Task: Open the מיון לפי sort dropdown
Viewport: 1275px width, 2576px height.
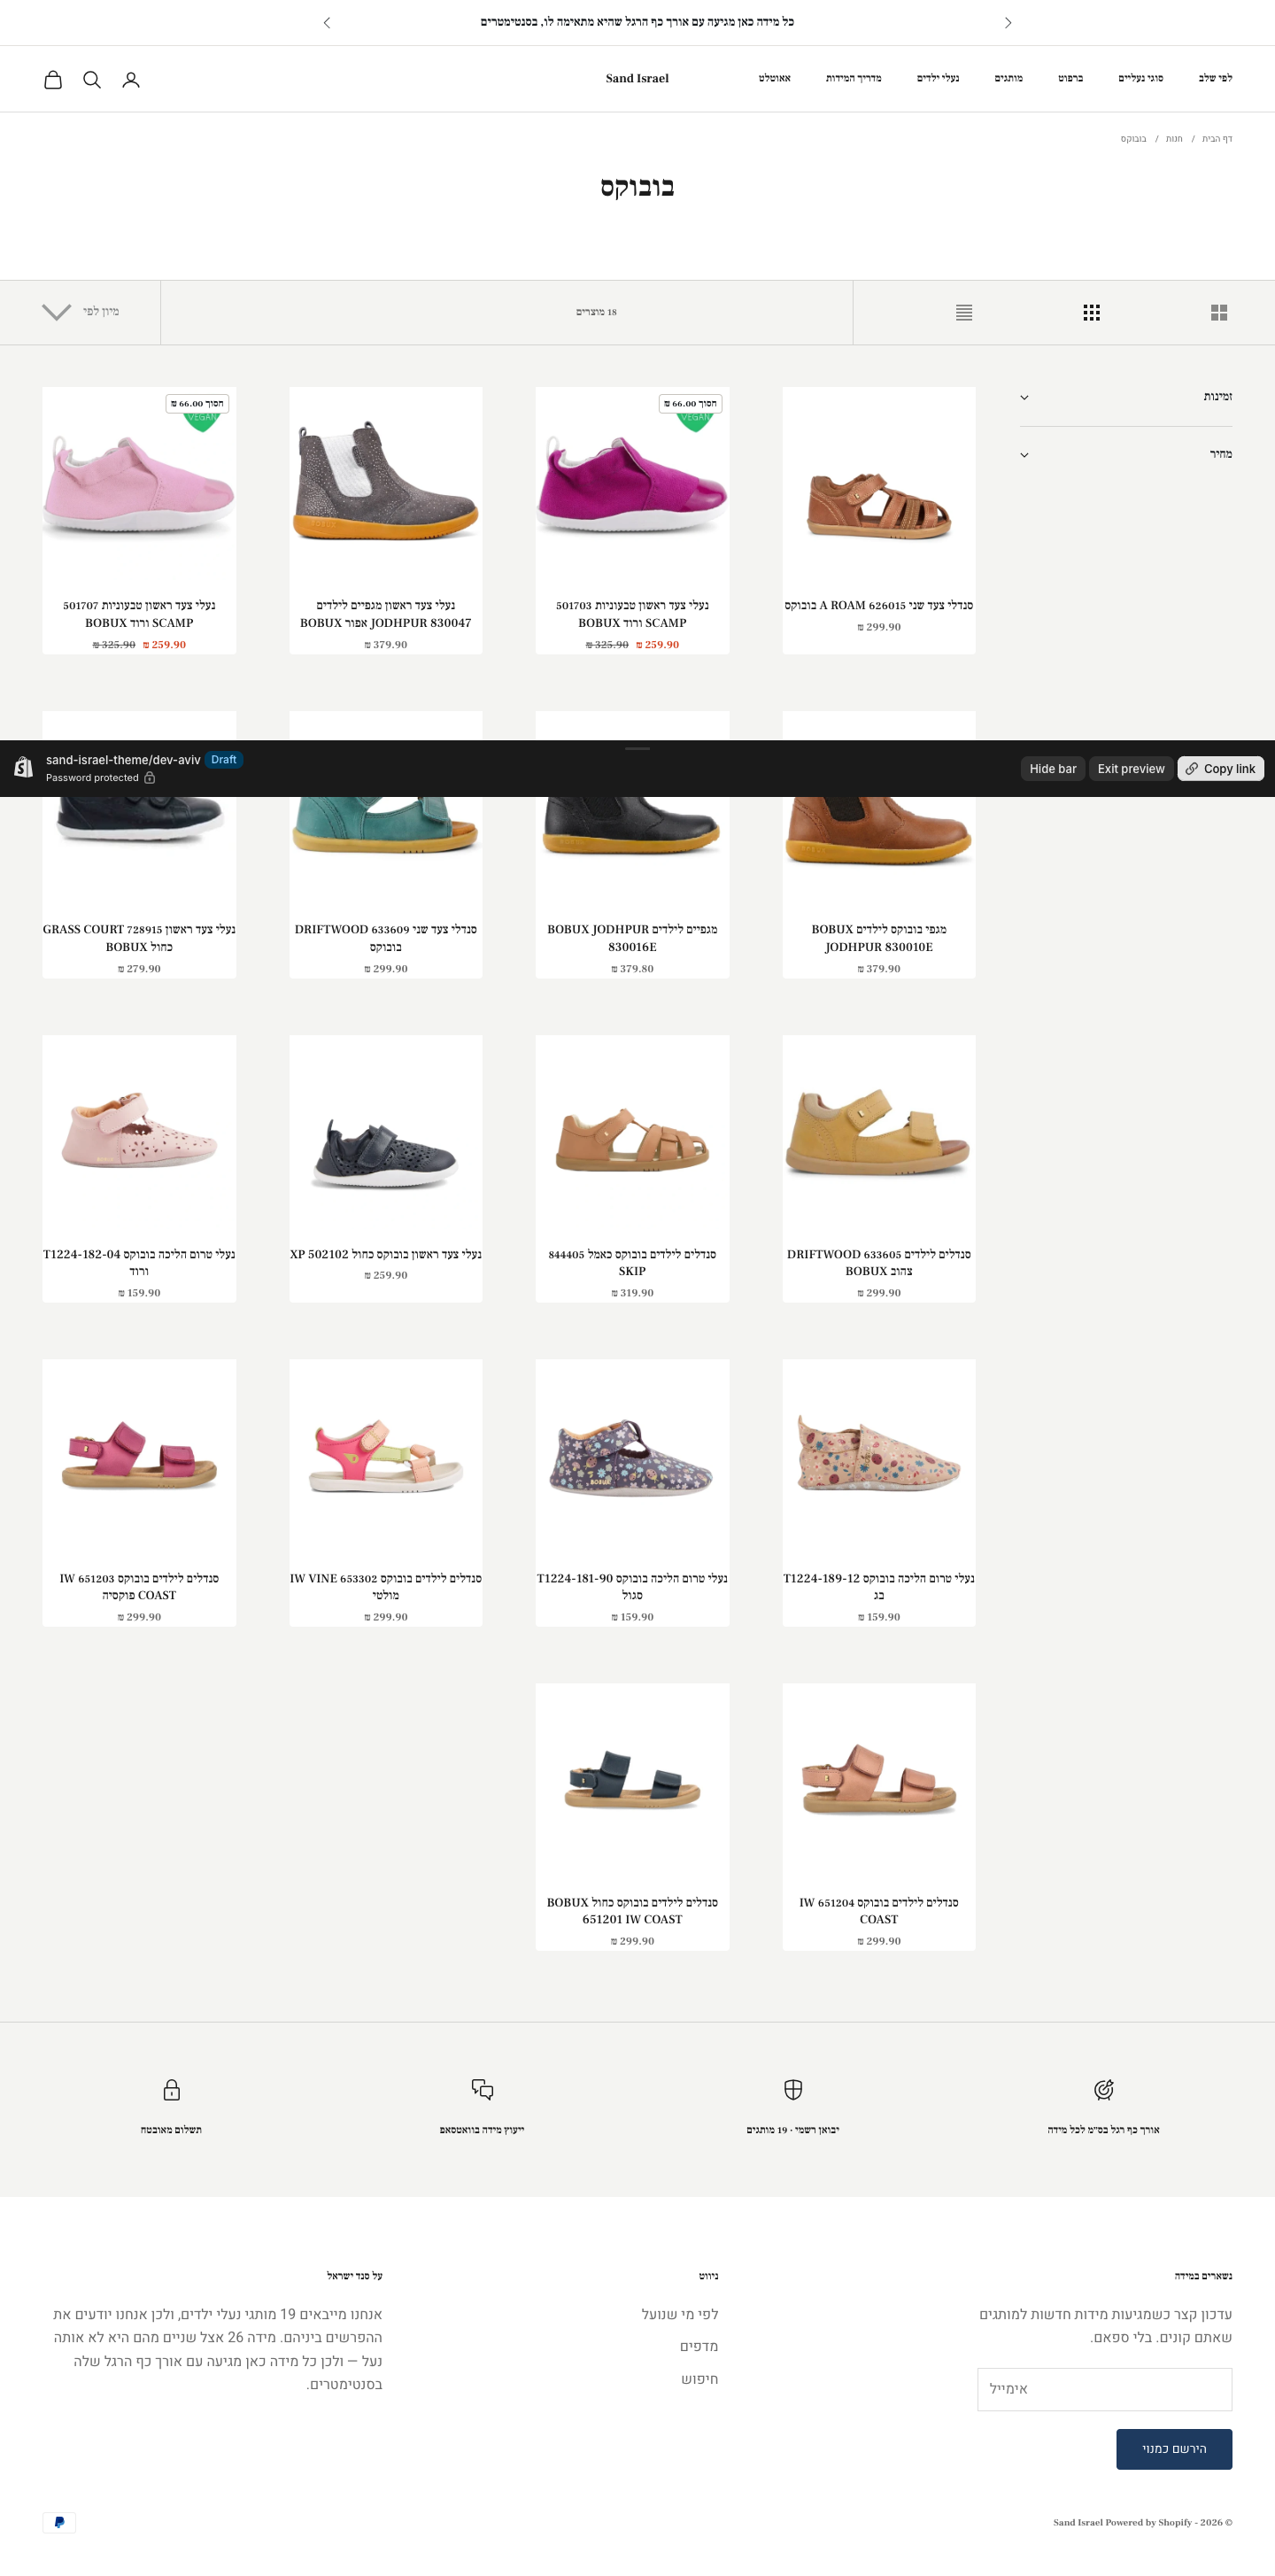Action: 80,312
